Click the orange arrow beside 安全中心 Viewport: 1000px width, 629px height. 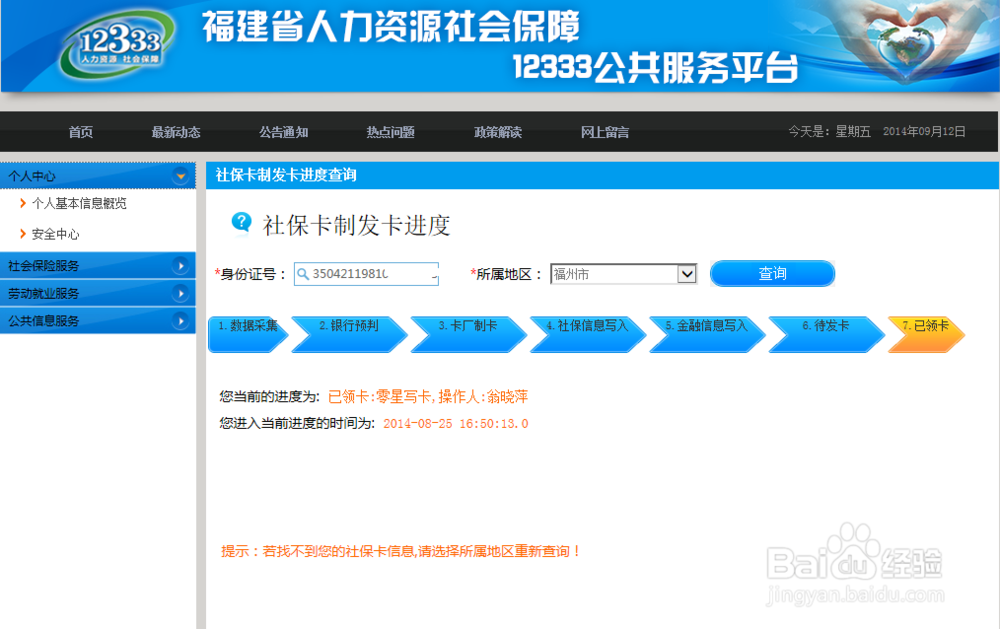coord(21,232)
